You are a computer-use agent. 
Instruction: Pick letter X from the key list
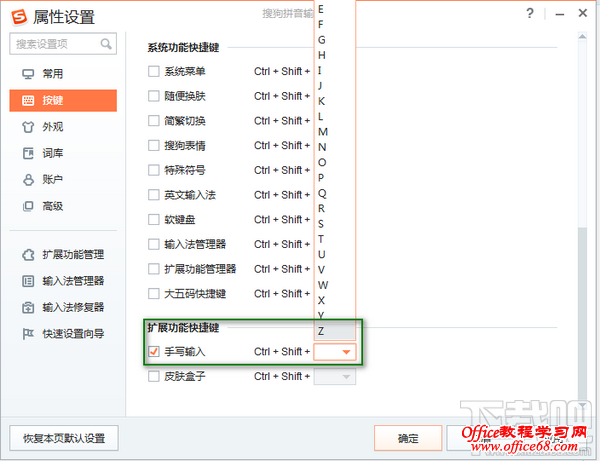coord(335,300)
